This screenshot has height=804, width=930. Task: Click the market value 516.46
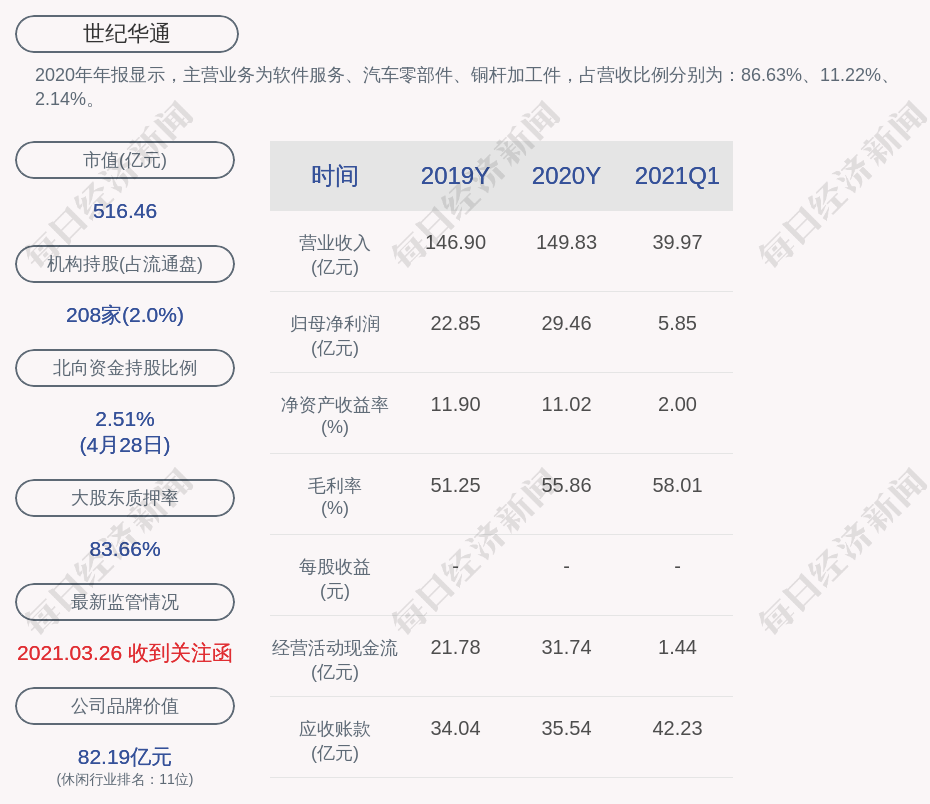pos(125,211)
